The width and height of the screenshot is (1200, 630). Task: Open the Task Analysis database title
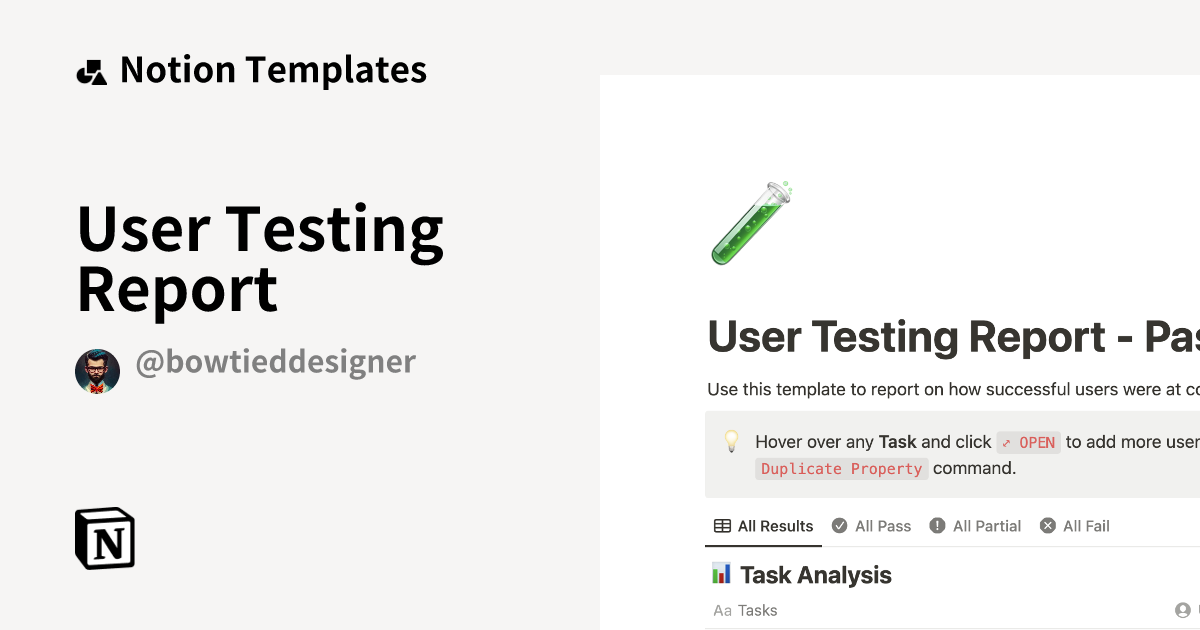pyautogui.click(x=815, y=575)
